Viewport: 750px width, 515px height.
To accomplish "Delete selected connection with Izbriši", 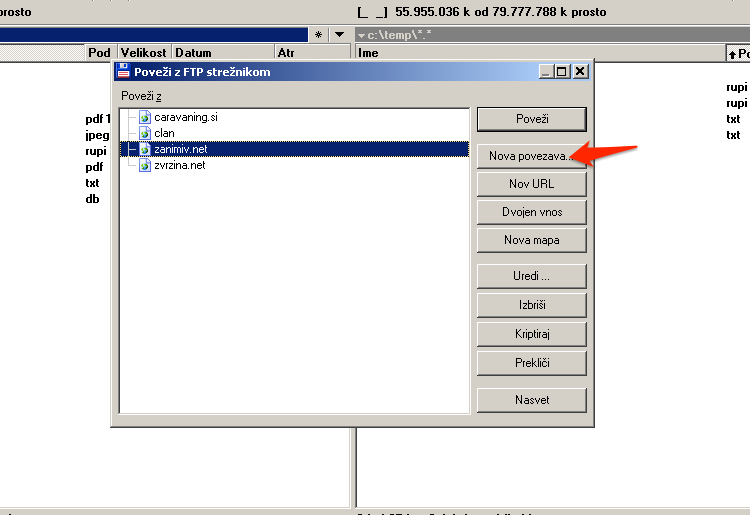I will coord(531,305).
